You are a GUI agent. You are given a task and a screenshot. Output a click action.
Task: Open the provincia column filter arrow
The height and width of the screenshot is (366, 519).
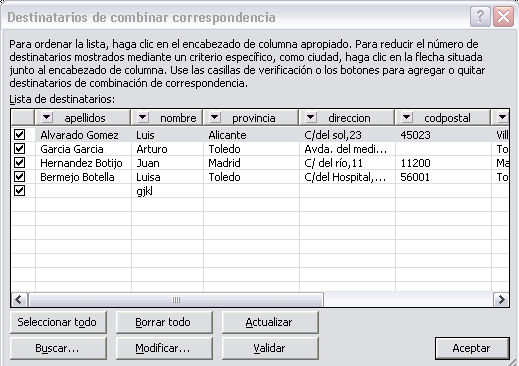(215, 117)
